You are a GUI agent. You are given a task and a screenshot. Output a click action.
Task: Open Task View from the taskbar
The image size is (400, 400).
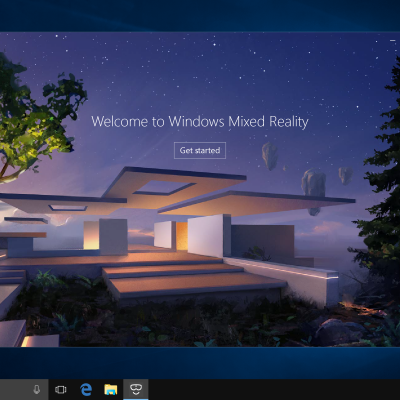60,389
